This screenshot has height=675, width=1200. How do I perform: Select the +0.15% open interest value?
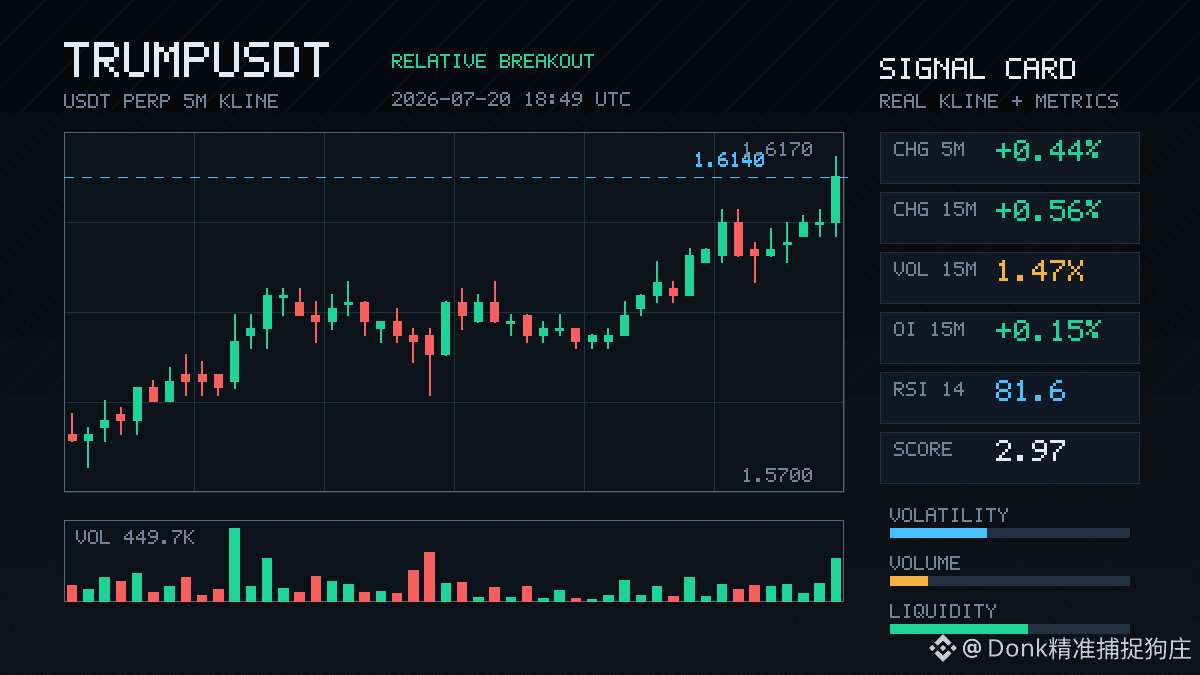1047,330
